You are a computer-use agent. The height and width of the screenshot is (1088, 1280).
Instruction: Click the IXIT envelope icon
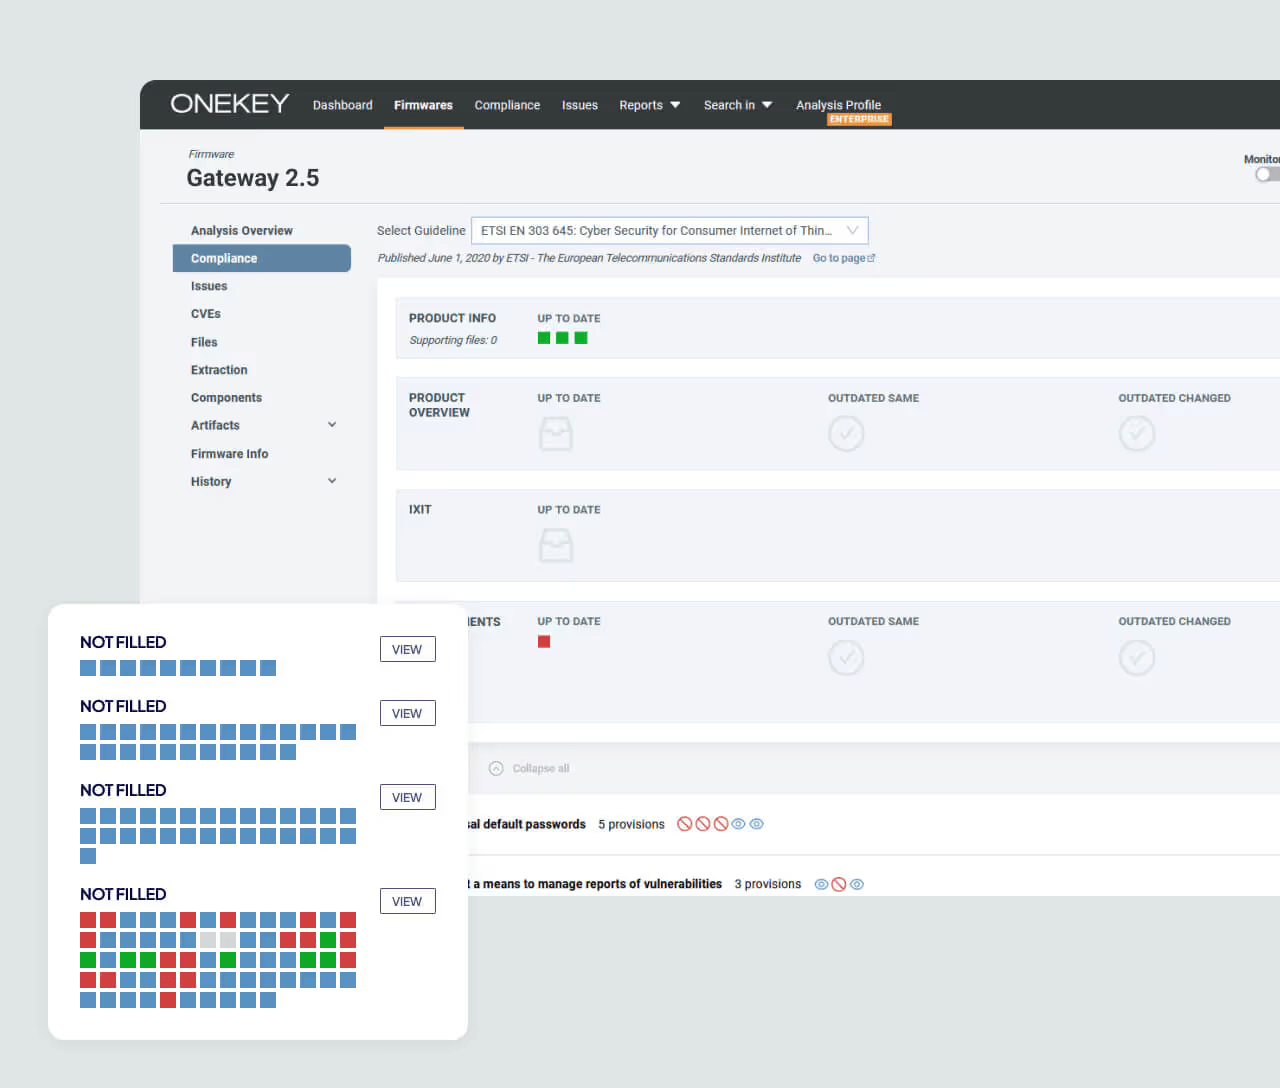556,545
